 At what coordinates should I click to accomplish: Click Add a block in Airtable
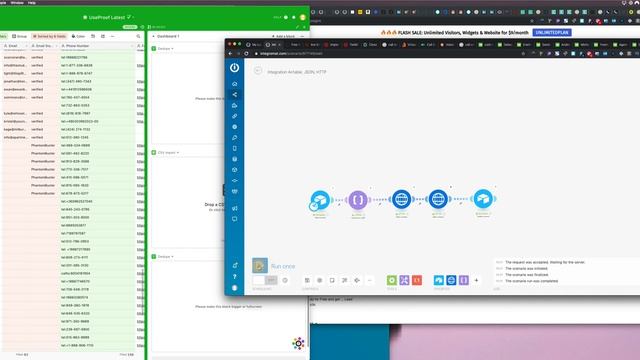point(283,36)
